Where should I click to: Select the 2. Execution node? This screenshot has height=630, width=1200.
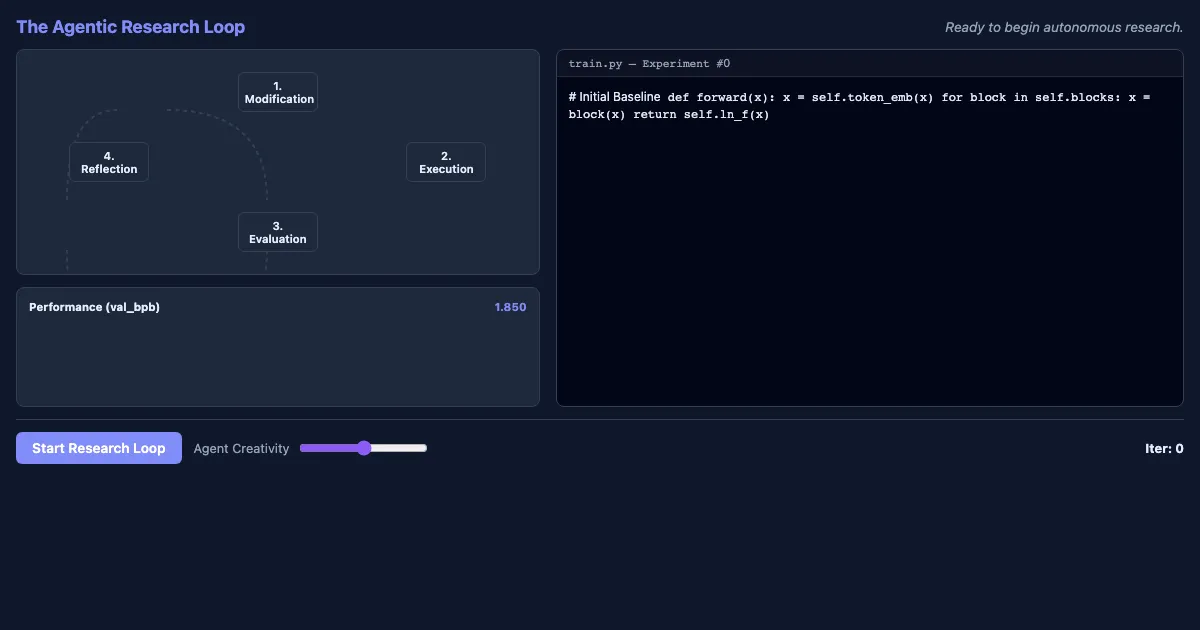(x=446, y=162)
